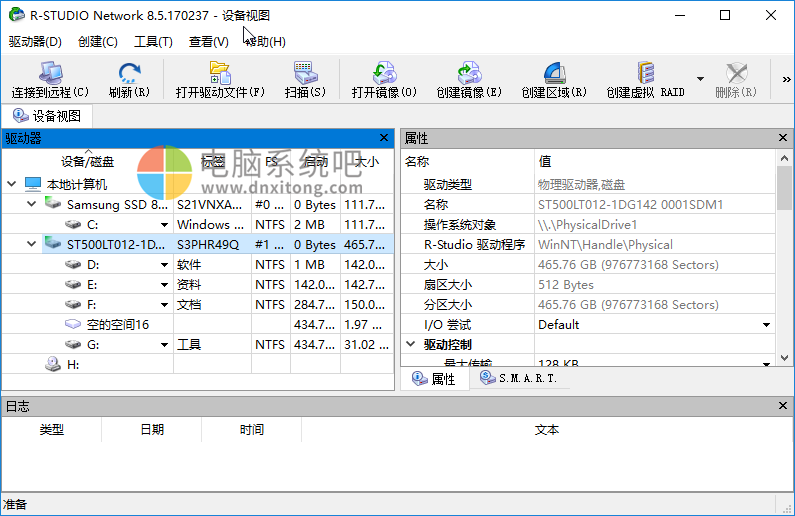
Task: Open the D: partition dropdown arrow
Action: coord(164,265)
